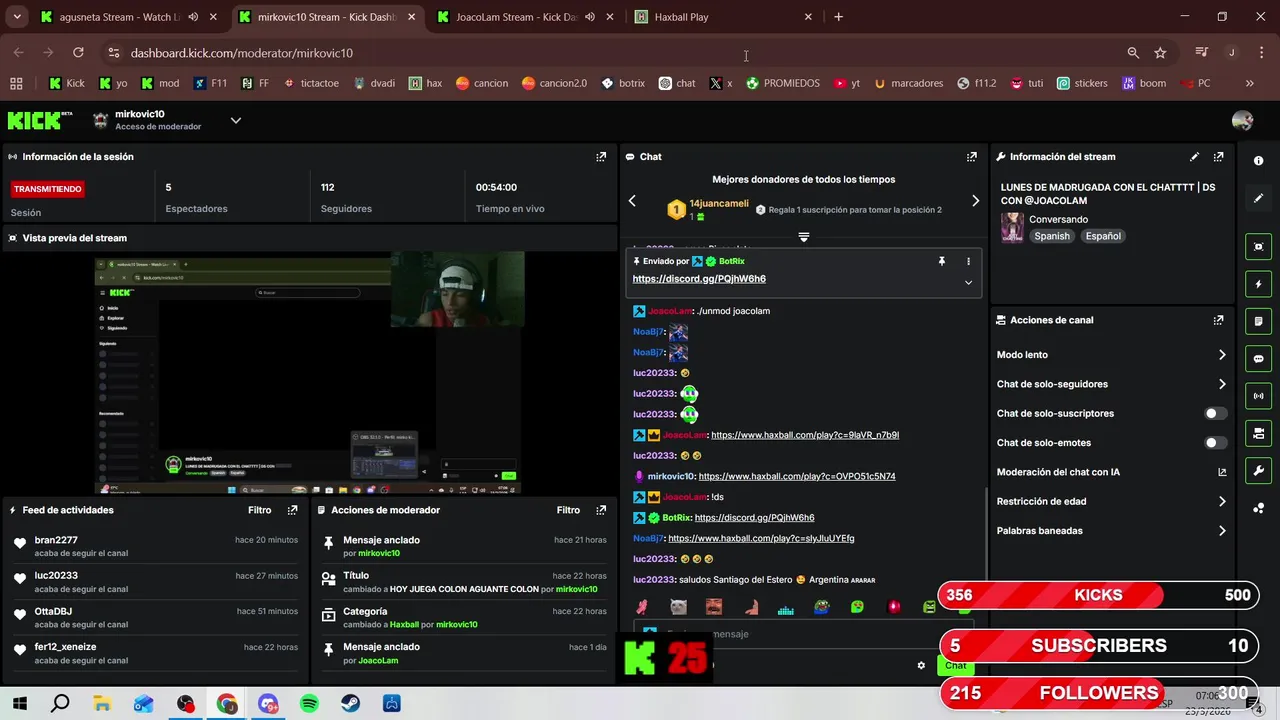1280x720 pixels.
Task: Collapse the pinned message chevron
Action: (x=968, y=283)
